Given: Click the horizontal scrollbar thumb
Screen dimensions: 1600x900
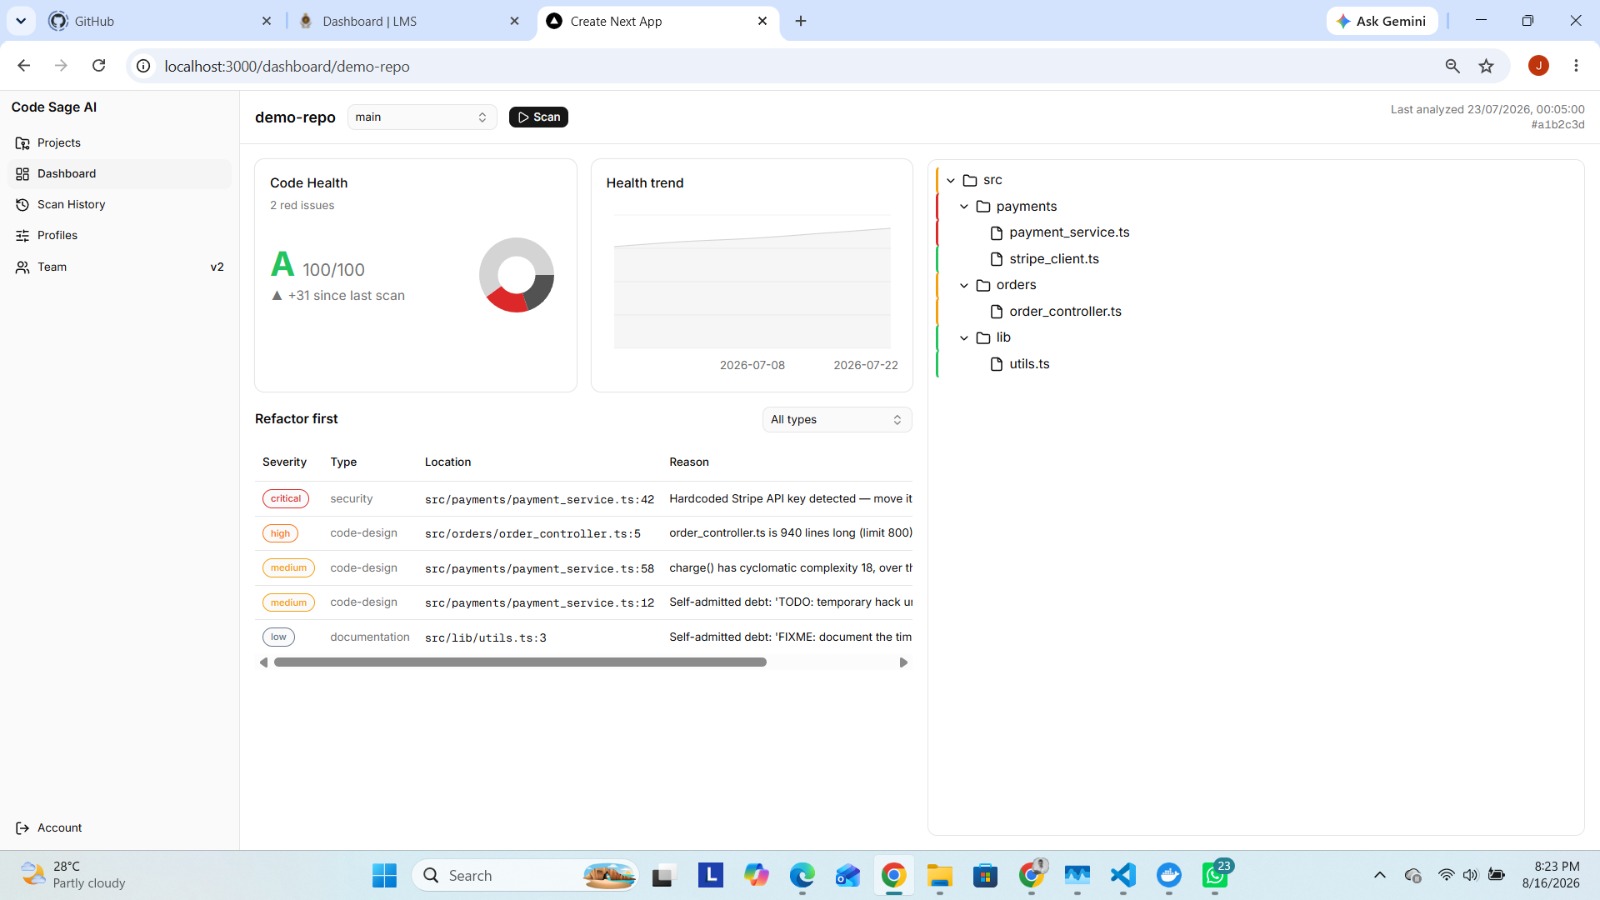Looking at the screenshot, I should point(520,663).
